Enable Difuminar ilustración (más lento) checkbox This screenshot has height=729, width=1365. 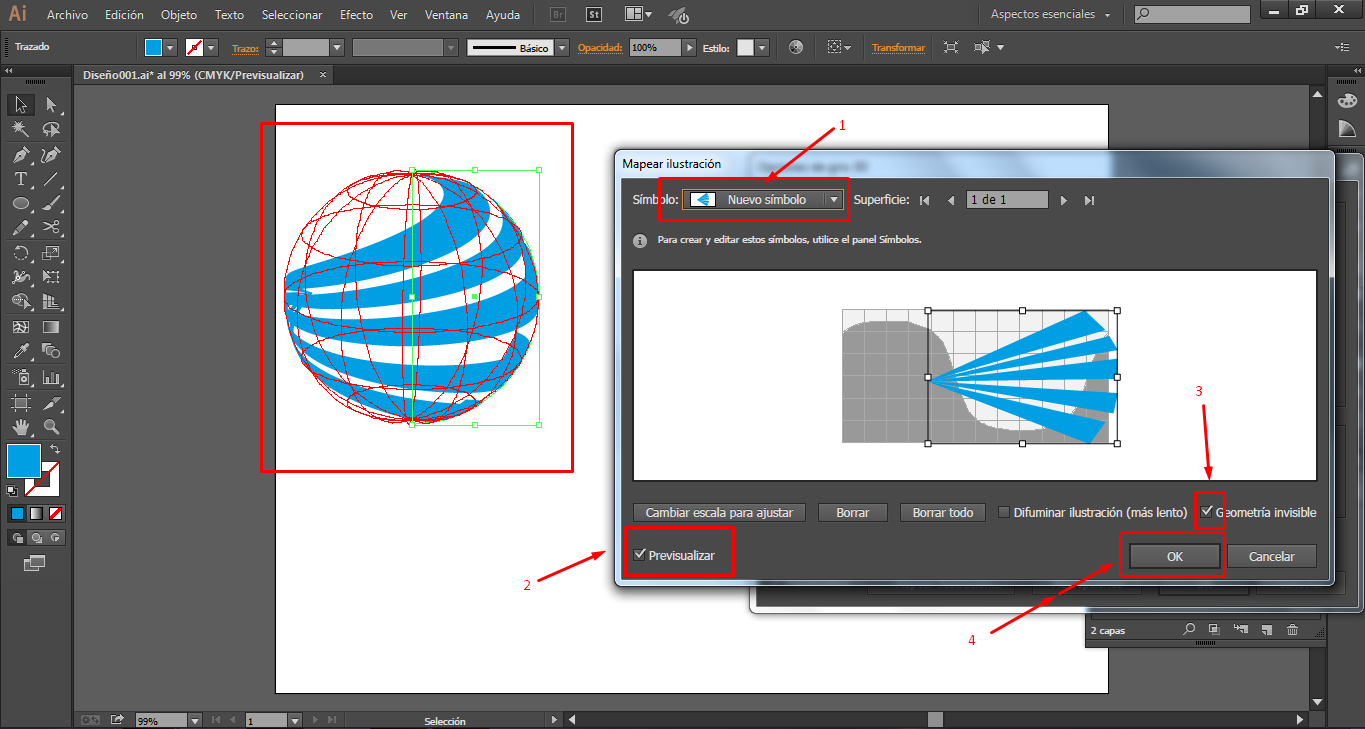coord(1005,512)
